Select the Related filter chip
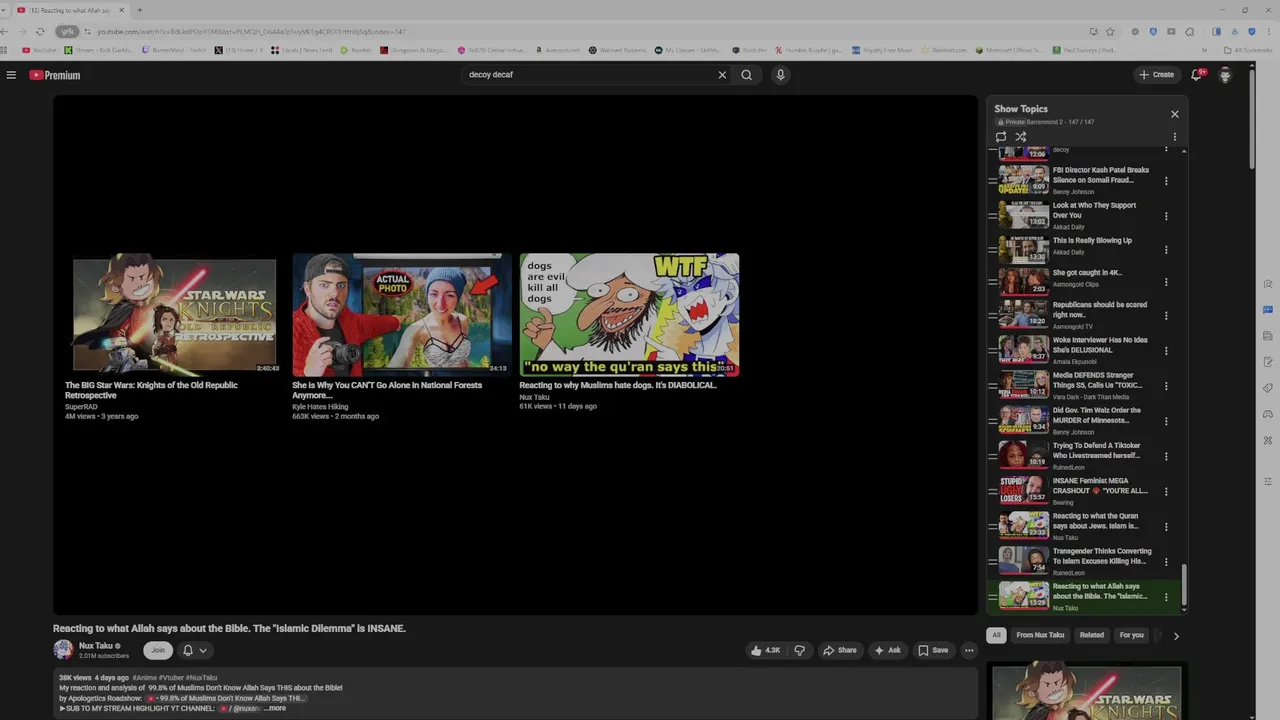 pos(1092,635)
